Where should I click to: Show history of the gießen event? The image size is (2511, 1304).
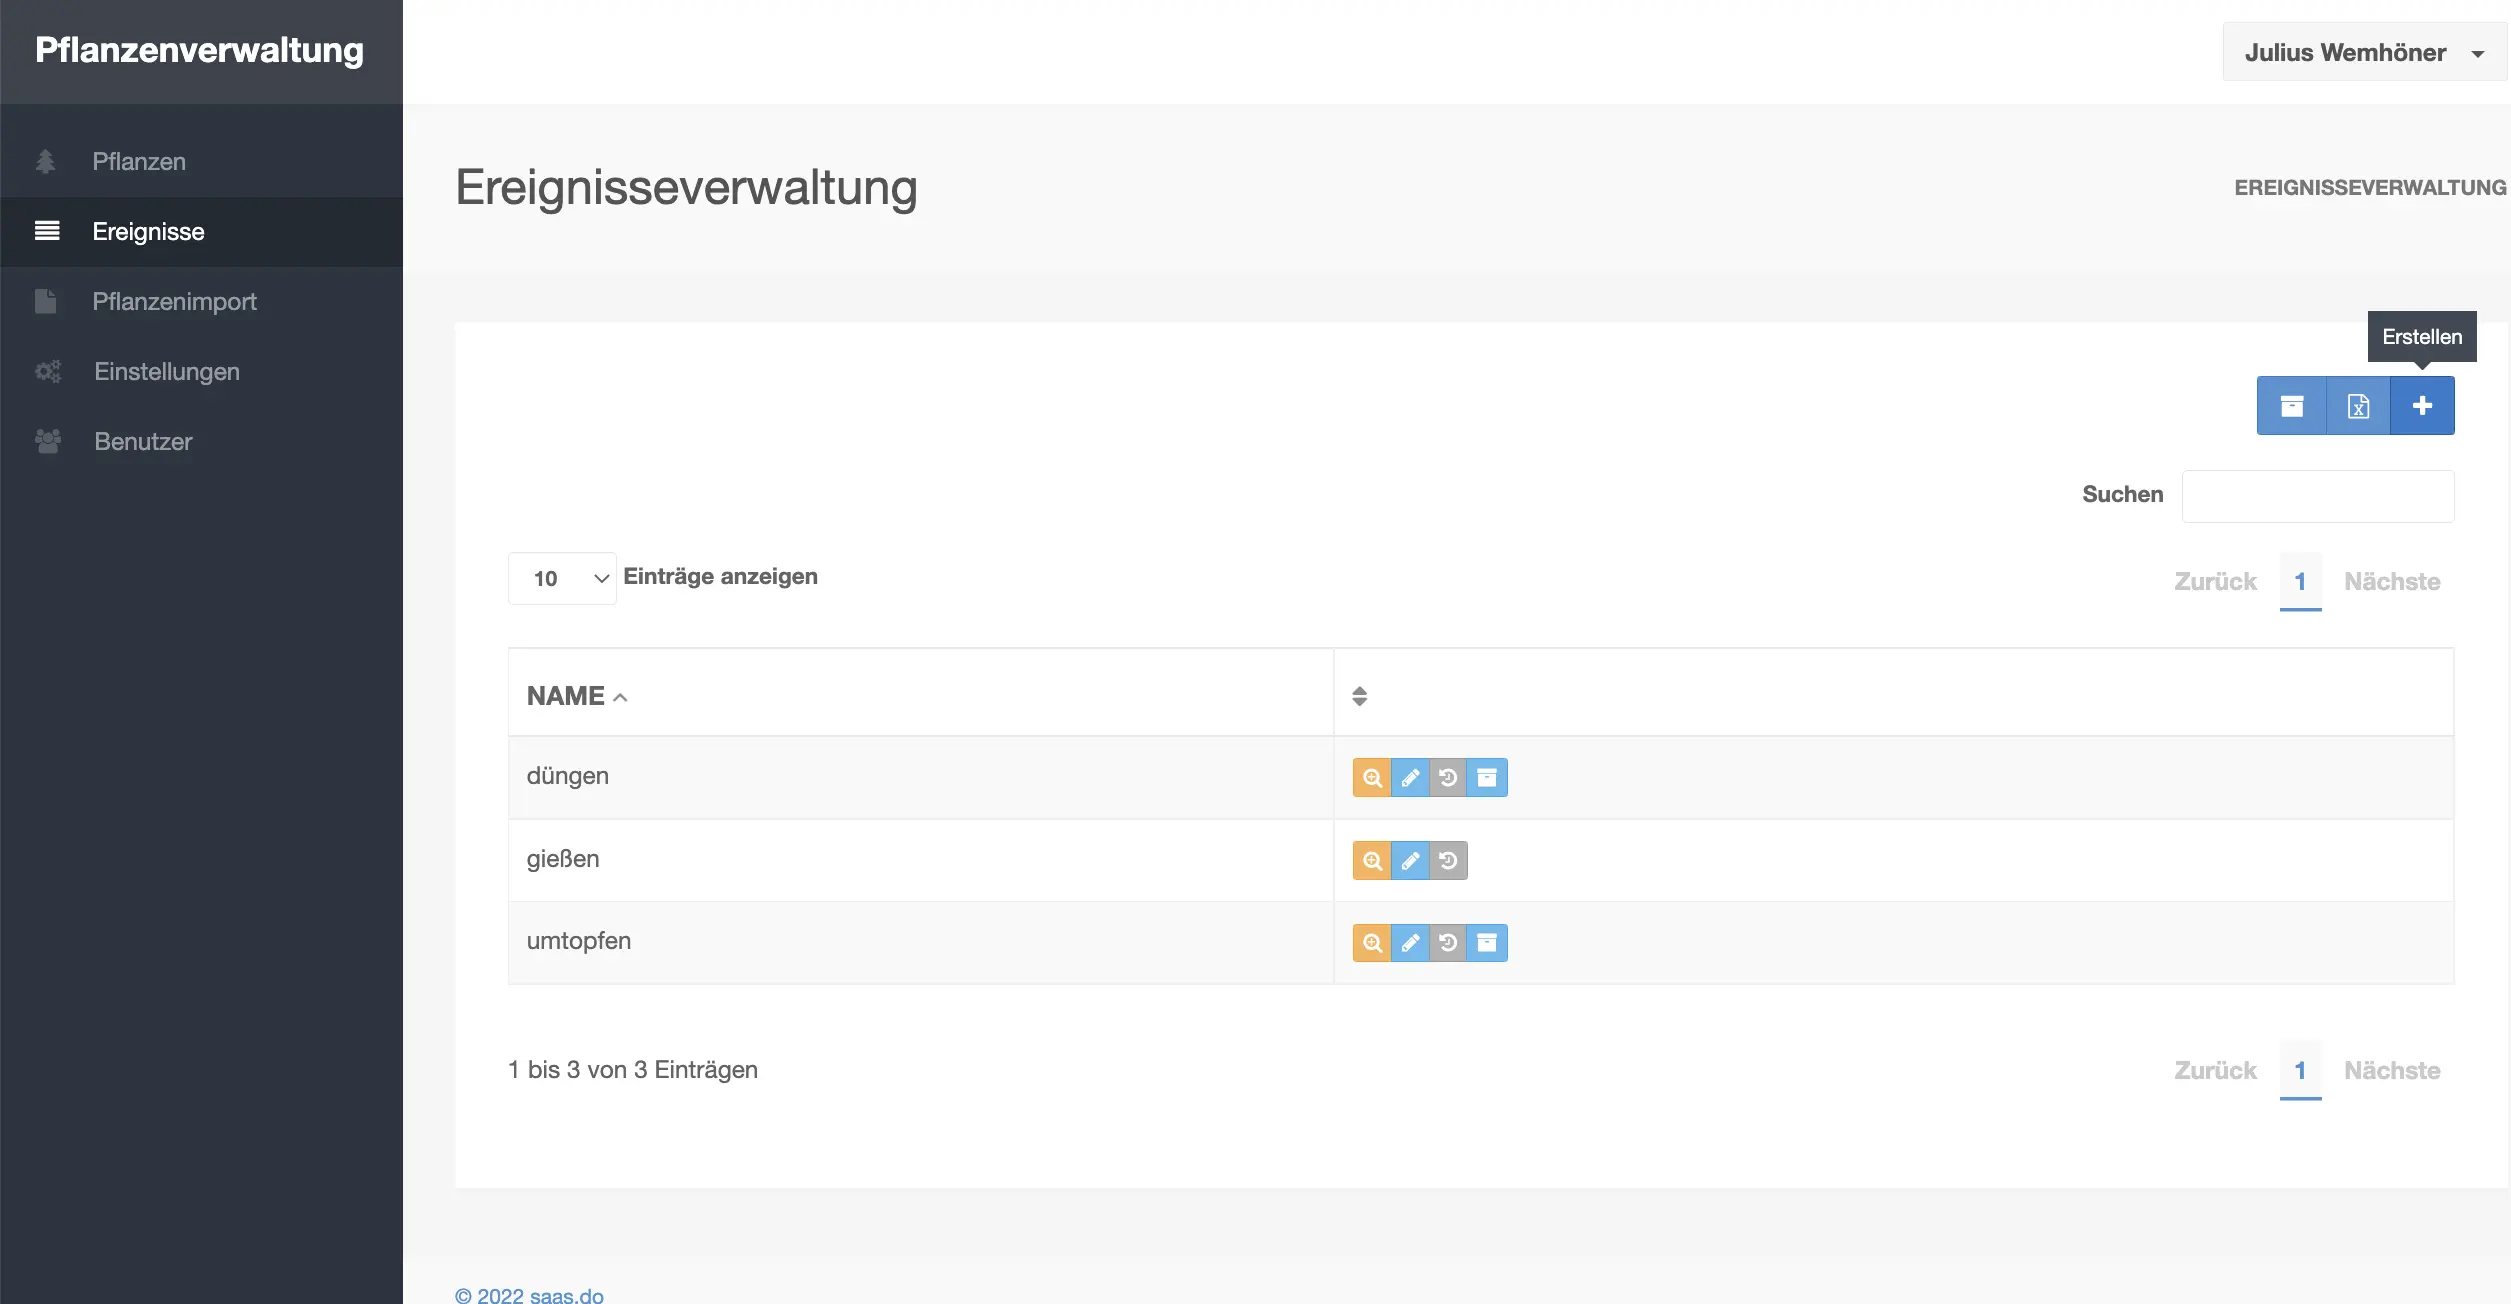tap(1448, 861)
